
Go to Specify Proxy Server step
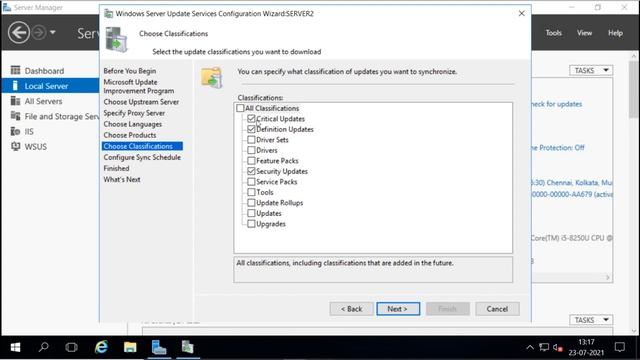point(134,113)
